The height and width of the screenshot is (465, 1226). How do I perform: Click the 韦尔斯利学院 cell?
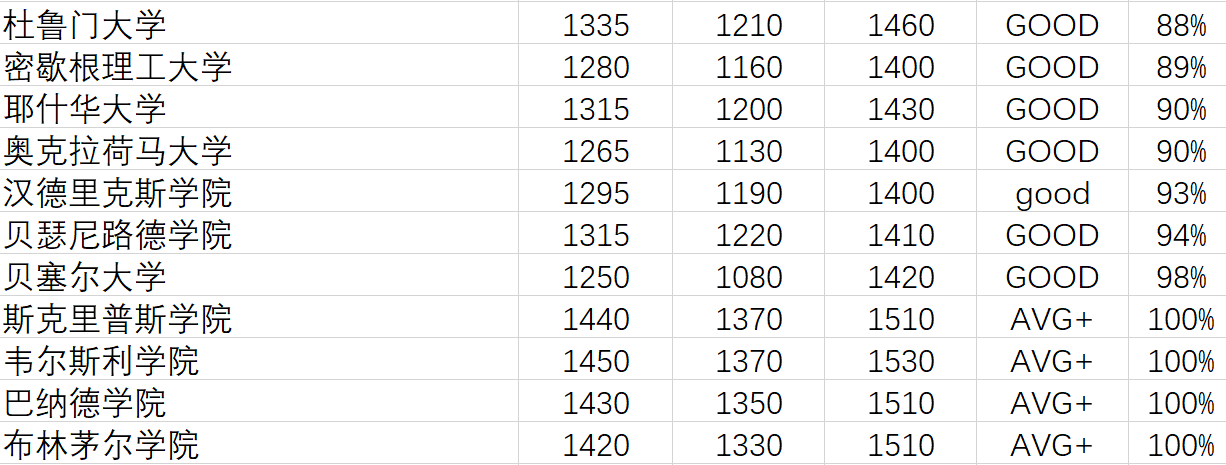coord(101,361)
